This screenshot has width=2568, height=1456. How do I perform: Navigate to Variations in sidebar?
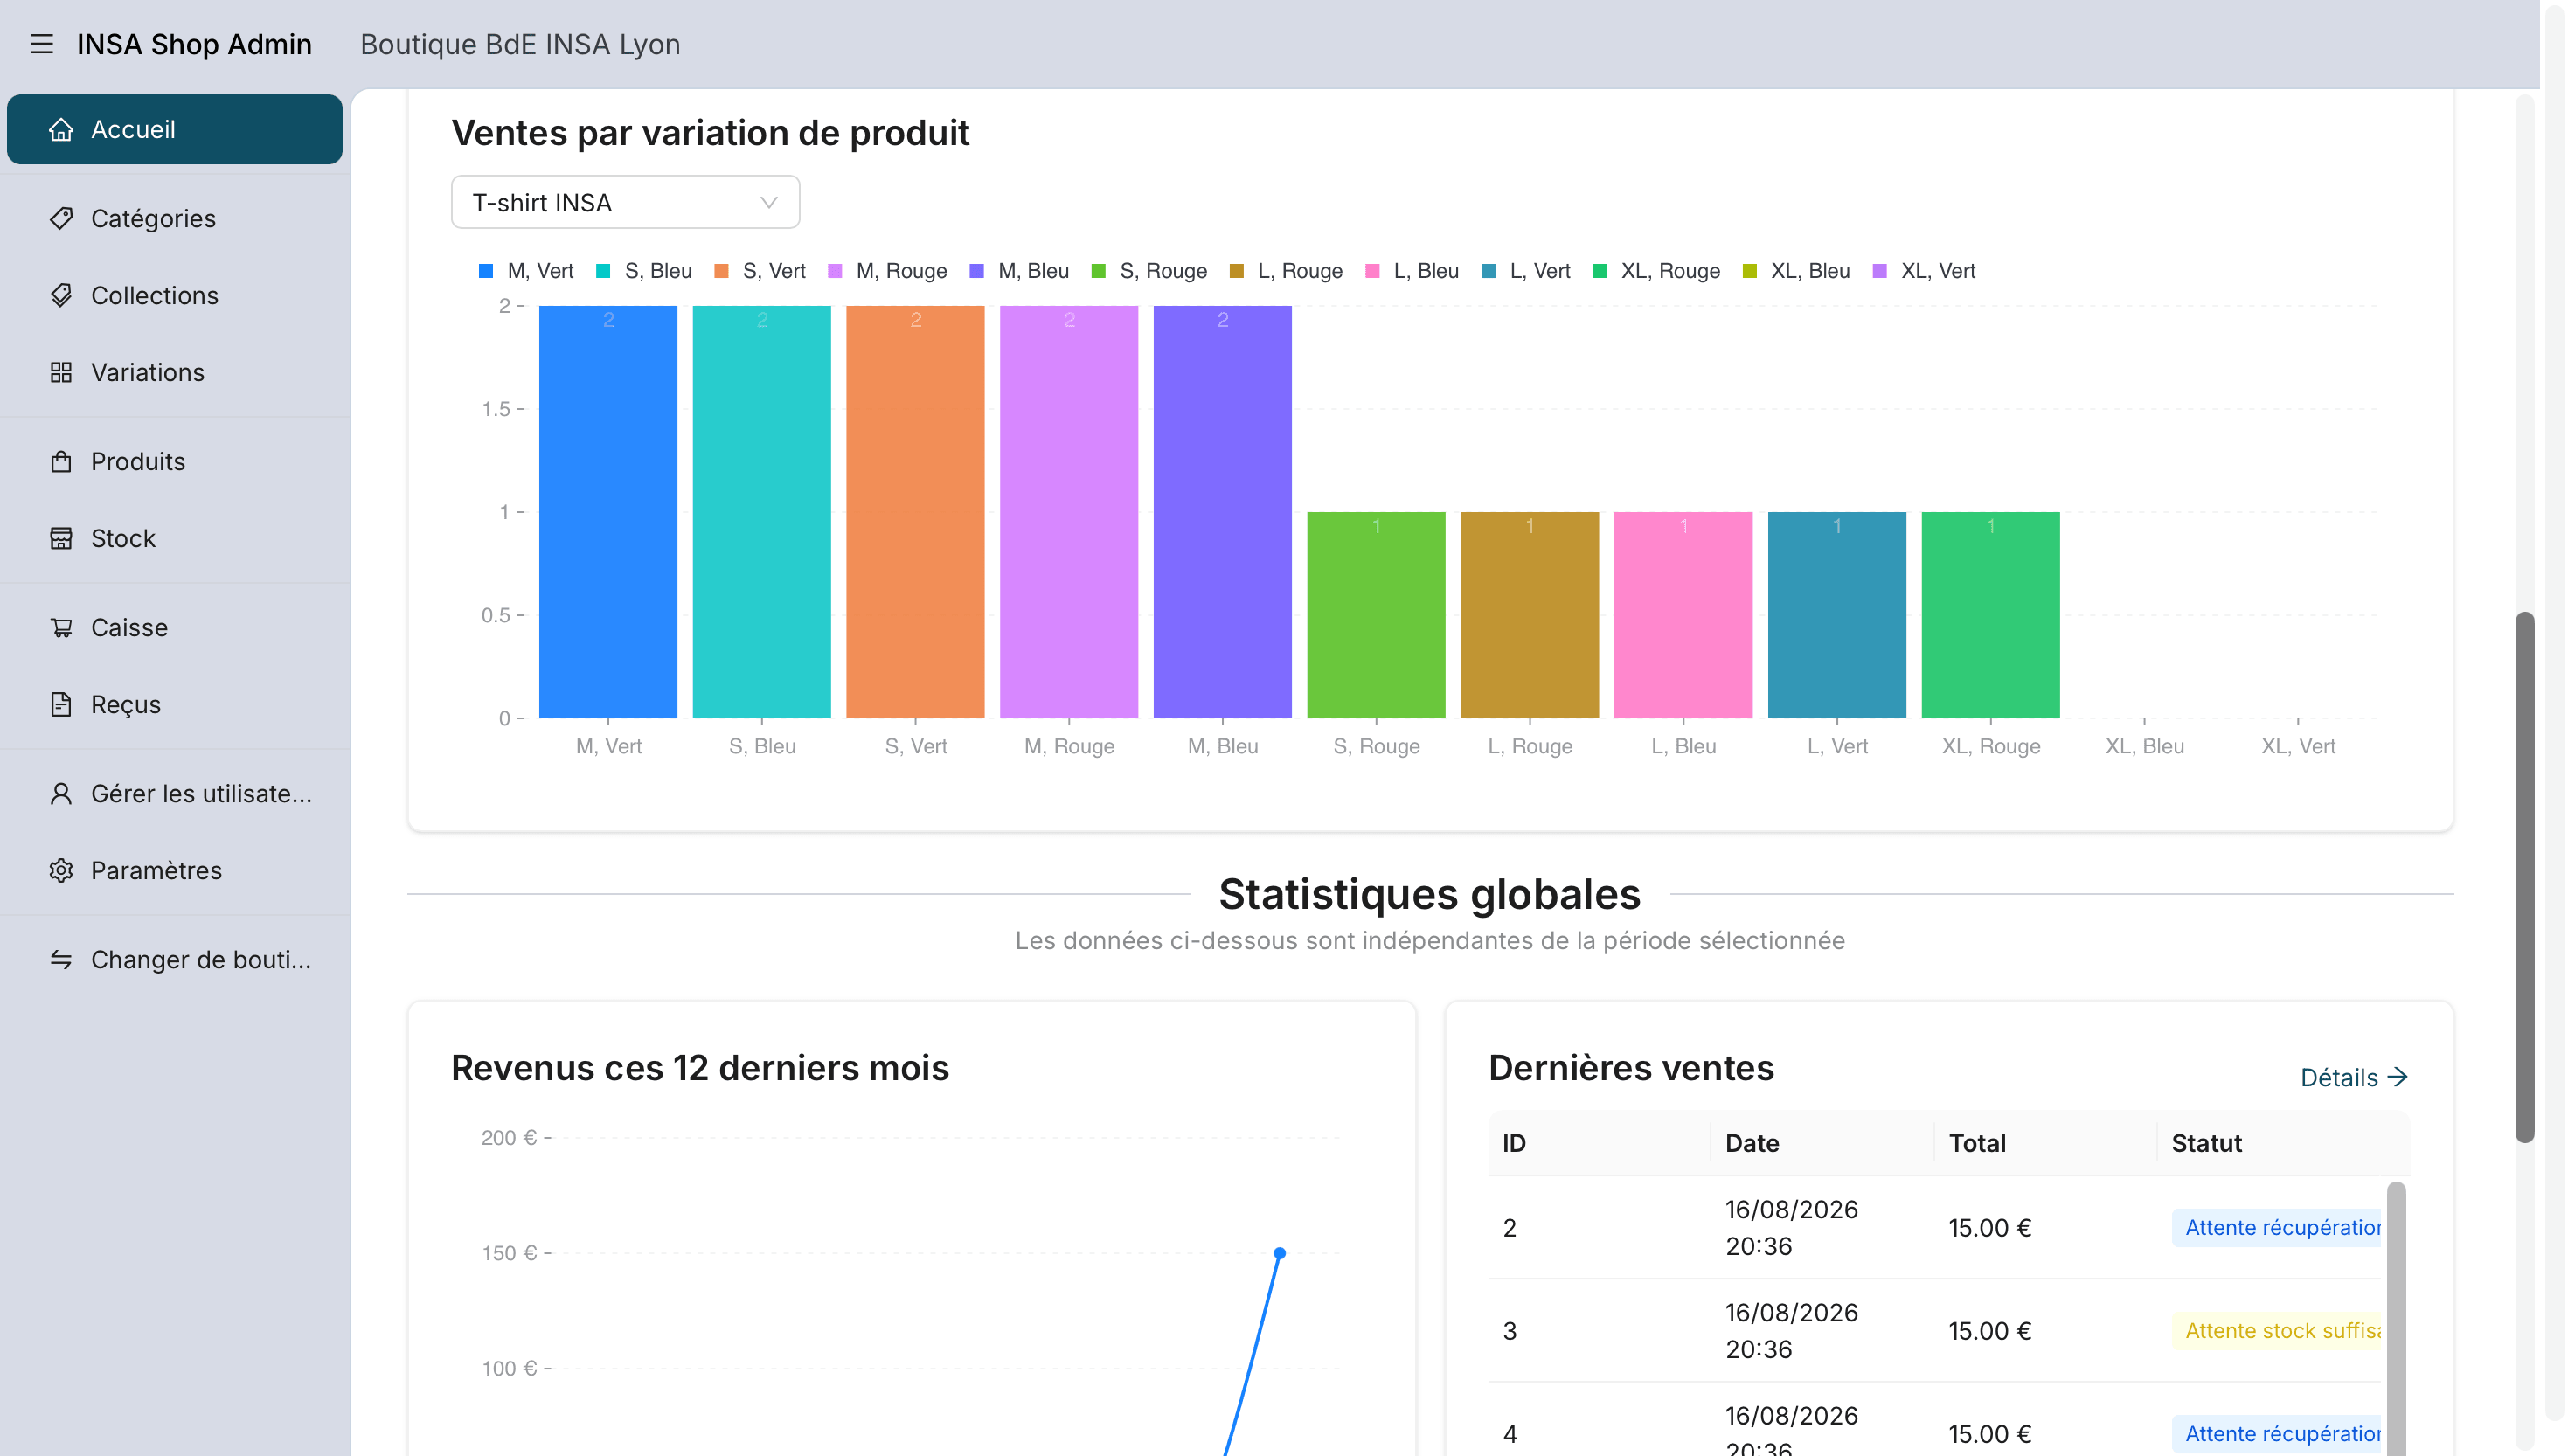(175, 372)
